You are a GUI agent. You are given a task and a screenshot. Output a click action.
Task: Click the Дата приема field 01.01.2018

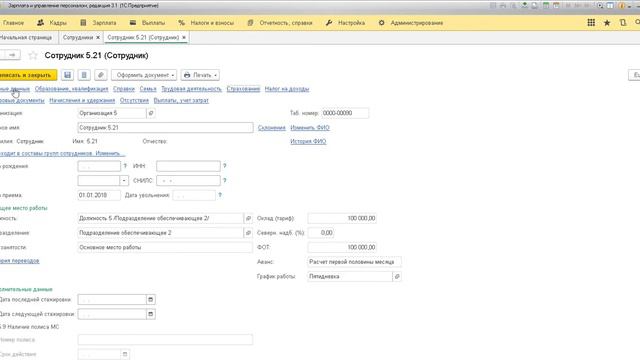pos(99,195)
